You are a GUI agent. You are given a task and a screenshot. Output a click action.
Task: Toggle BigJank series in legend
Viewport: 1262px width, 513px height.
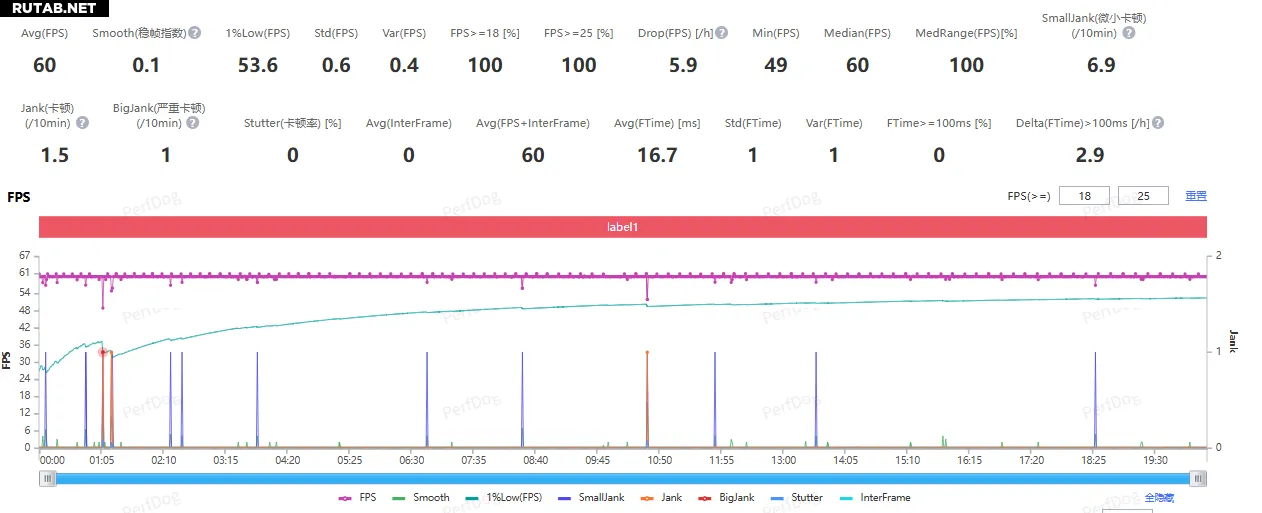(727, 497)
